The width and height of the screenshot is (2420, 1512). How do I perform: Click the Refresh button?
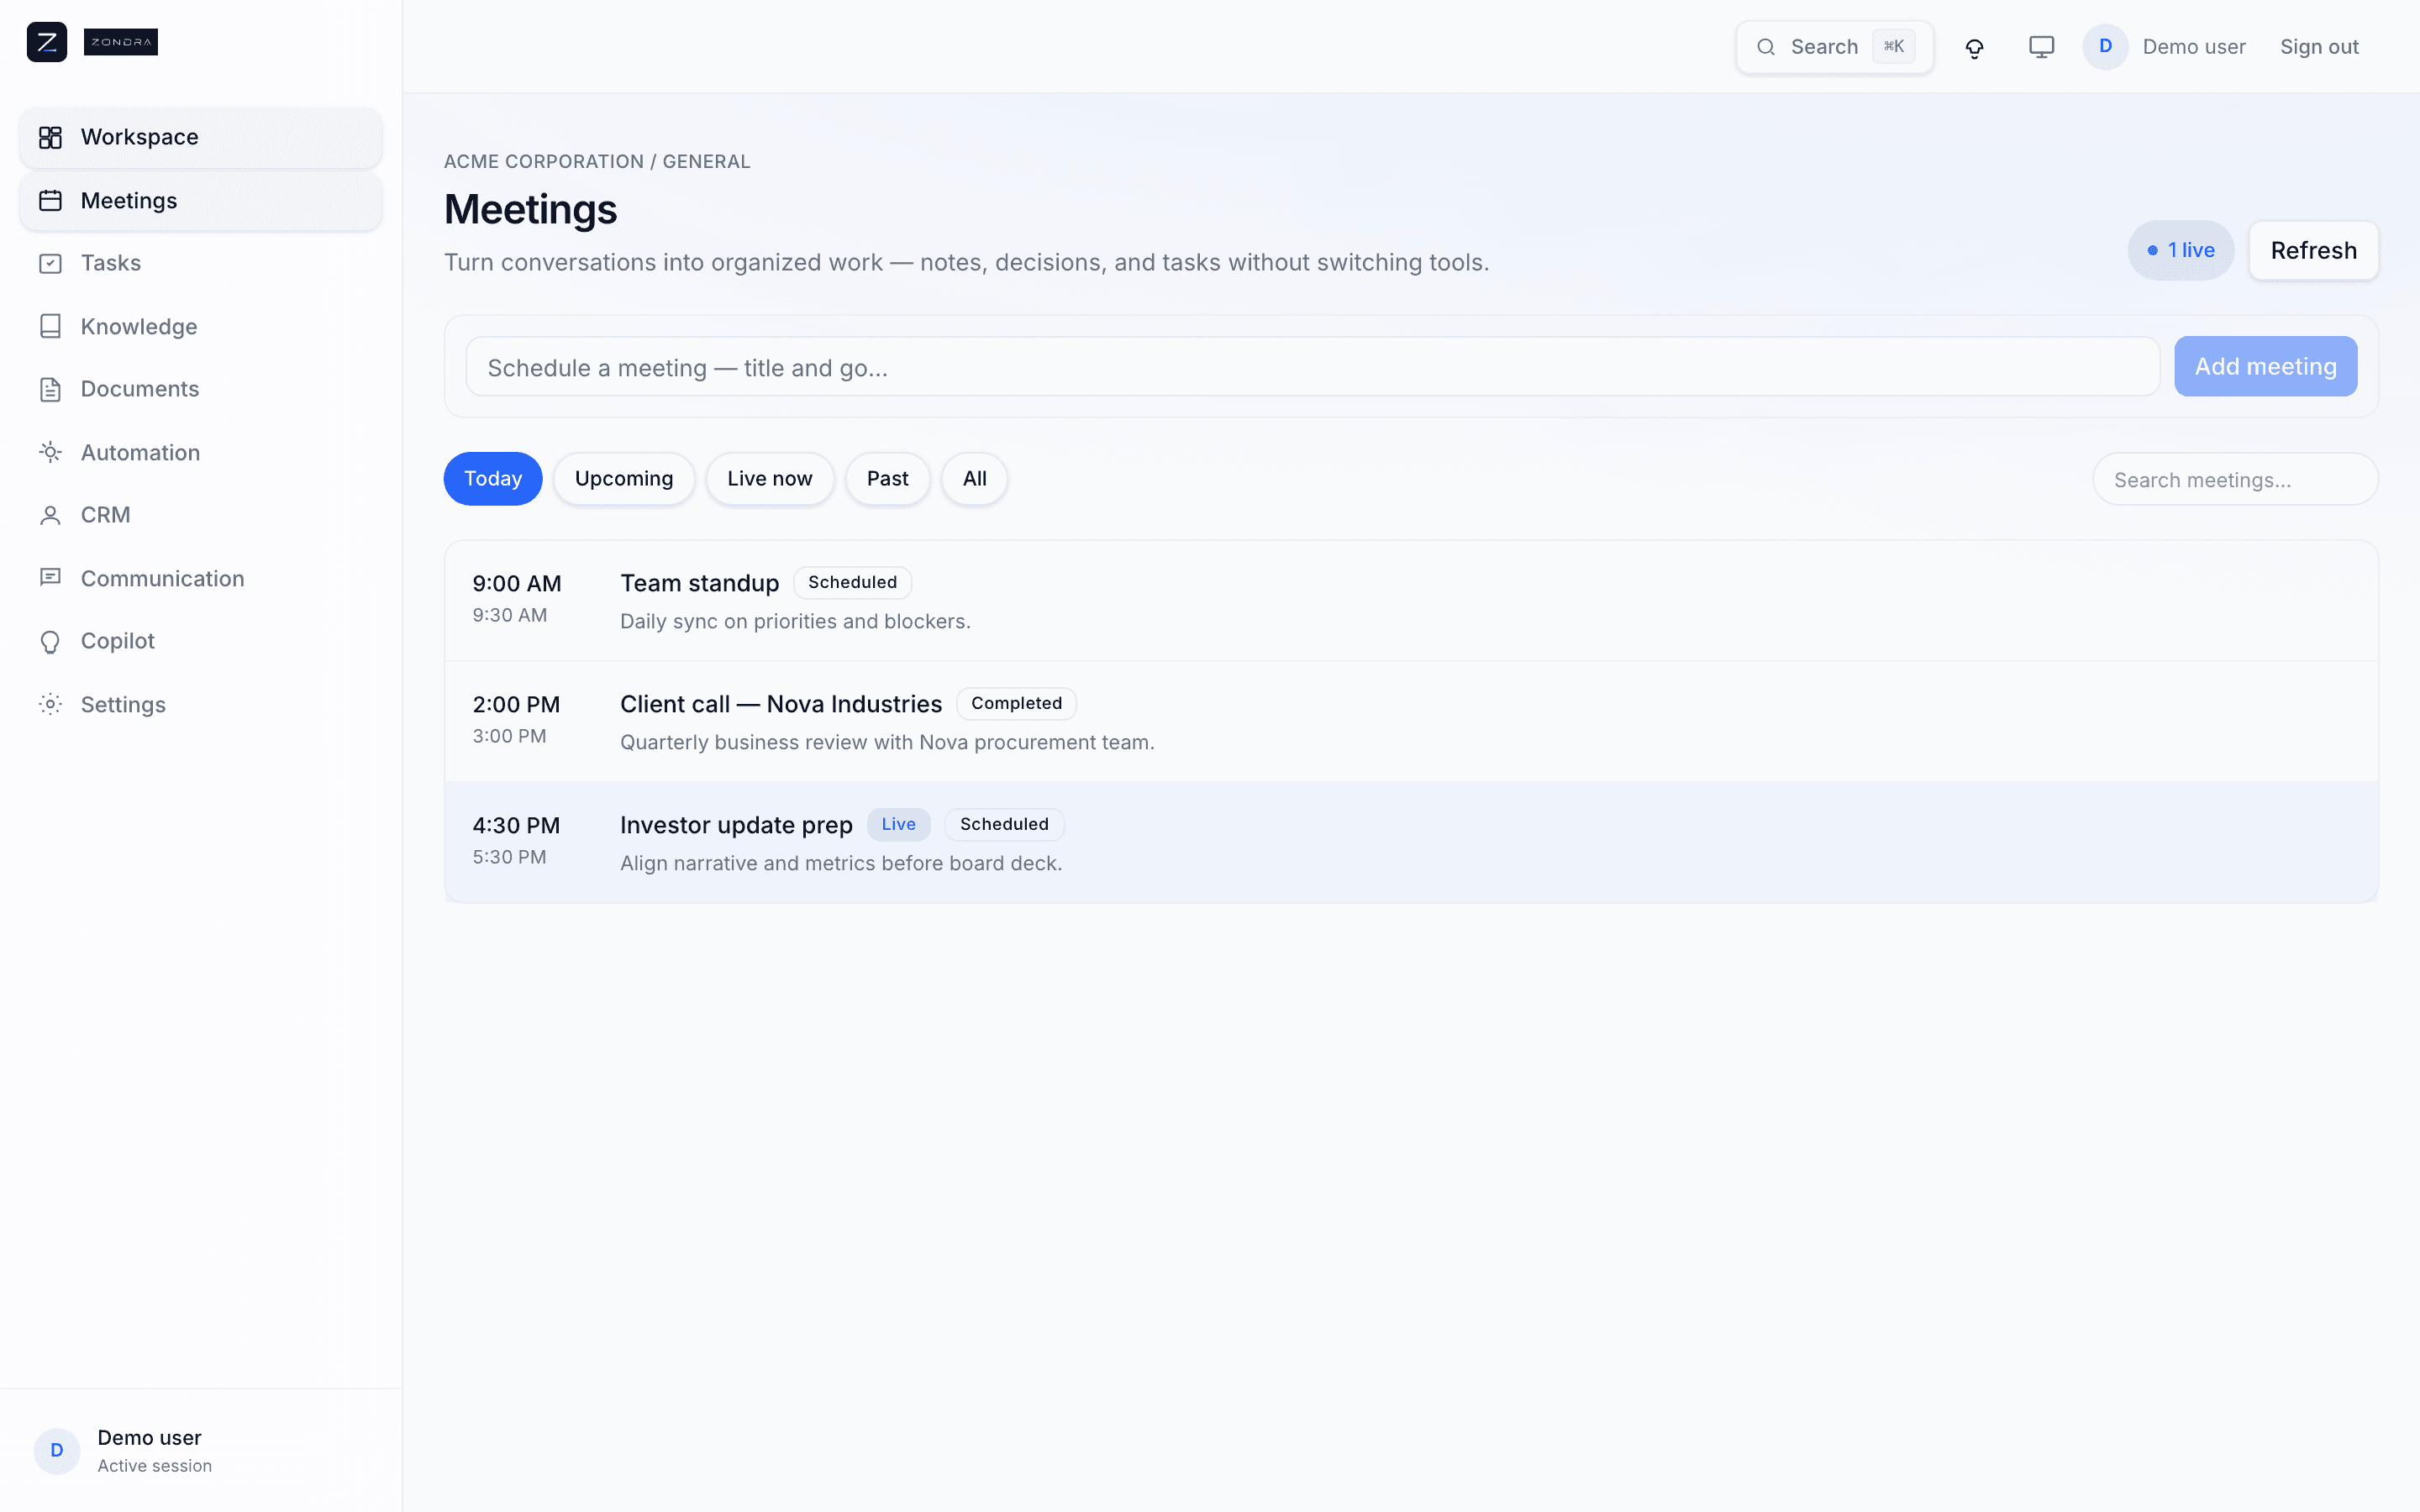[x=2313, y=250]
